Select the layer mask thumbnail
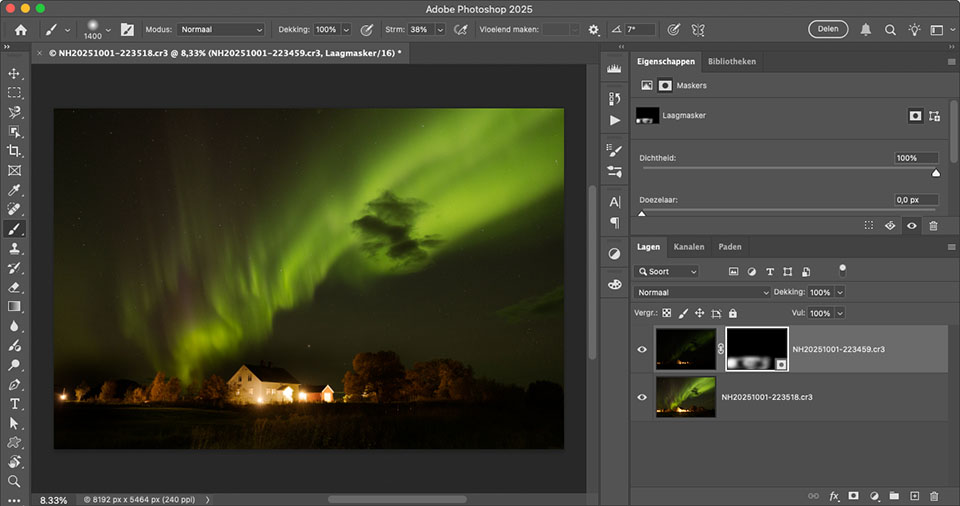 [x=756, y=349]
